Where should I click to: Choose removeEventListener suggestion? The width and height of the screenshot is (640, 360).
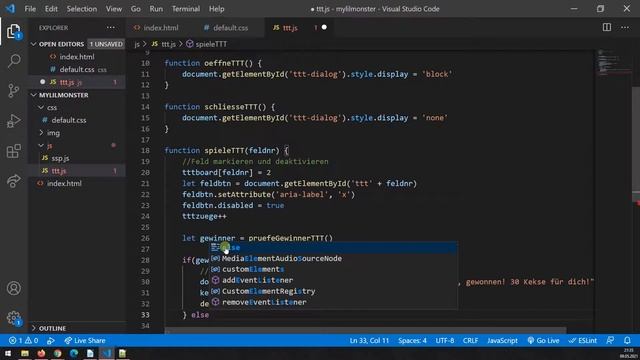333,302
